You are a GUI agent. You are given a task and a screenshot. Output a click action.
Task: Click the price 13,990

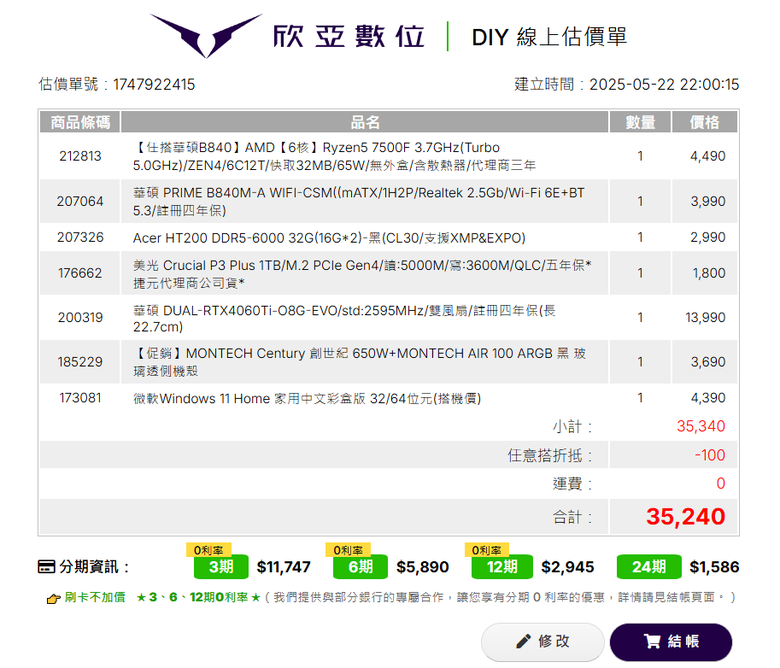tap(705, 317)
